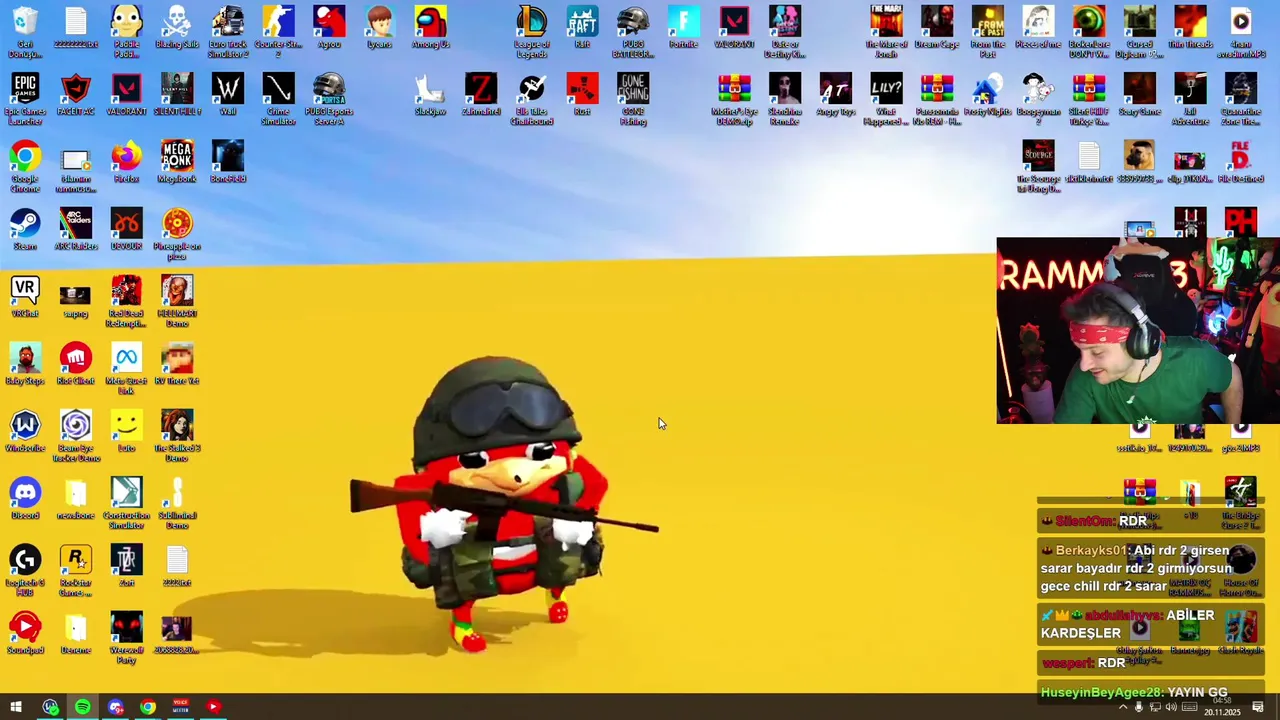Open the DEVOUR game shortcut
The width and height of the screenshot is (1280, 720).
point(126,230)
